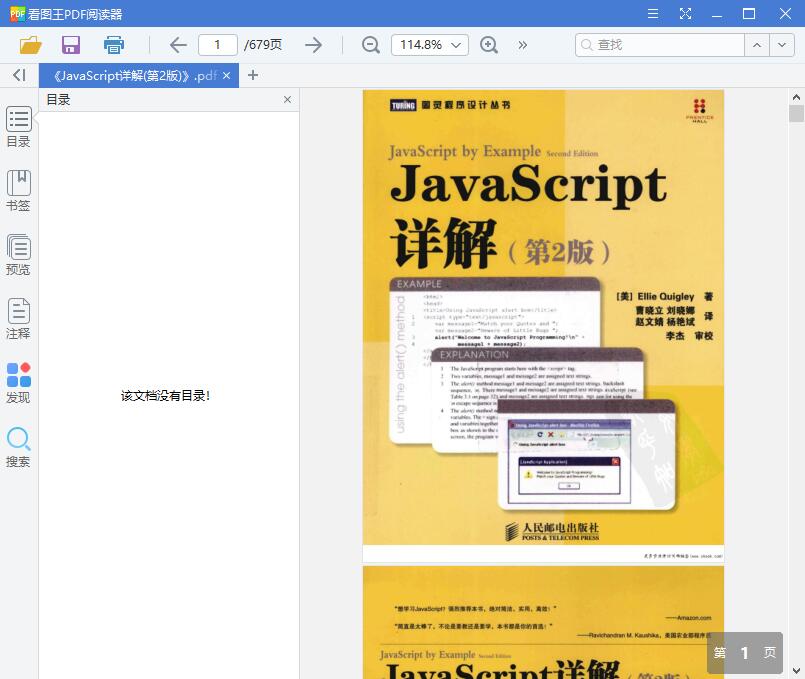The image size is (805, 679).
Task: Enter fullscreen mode icon
Action: pyautogui.click(x=685, y=14)
